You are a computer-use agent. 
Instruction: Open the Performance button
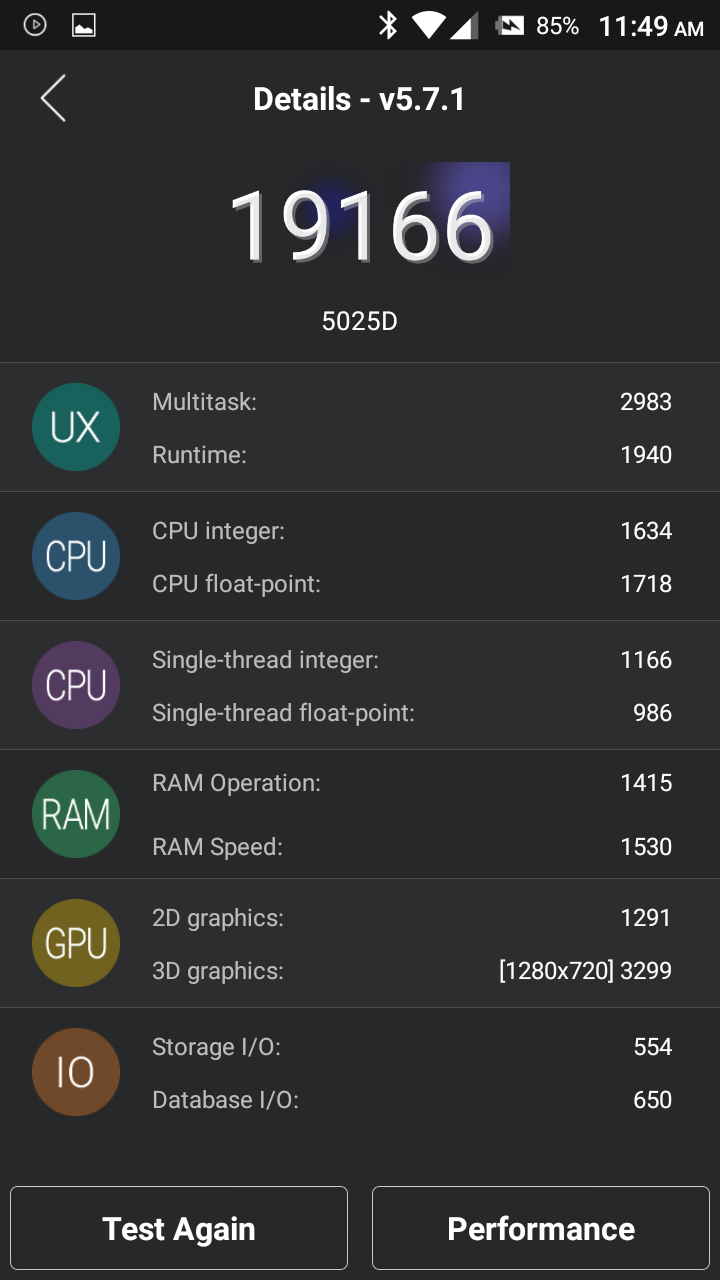pos(541,1228)
